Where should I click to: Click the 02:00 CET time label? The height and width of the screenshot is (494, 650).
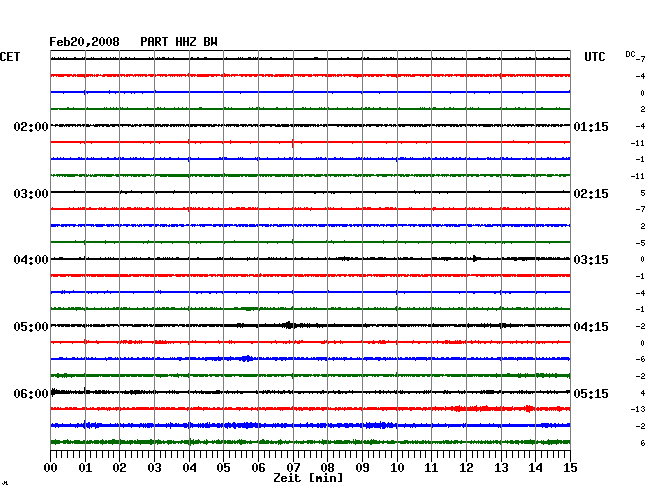point(31,127)
